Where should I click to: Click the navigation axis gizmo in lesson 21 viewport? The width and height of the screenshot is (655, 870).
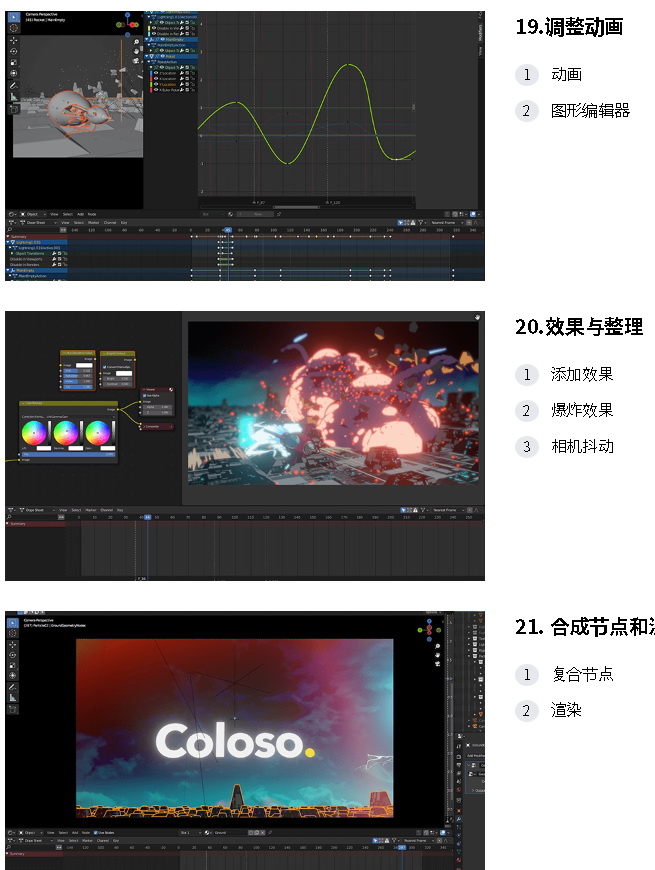pos(429,630)
